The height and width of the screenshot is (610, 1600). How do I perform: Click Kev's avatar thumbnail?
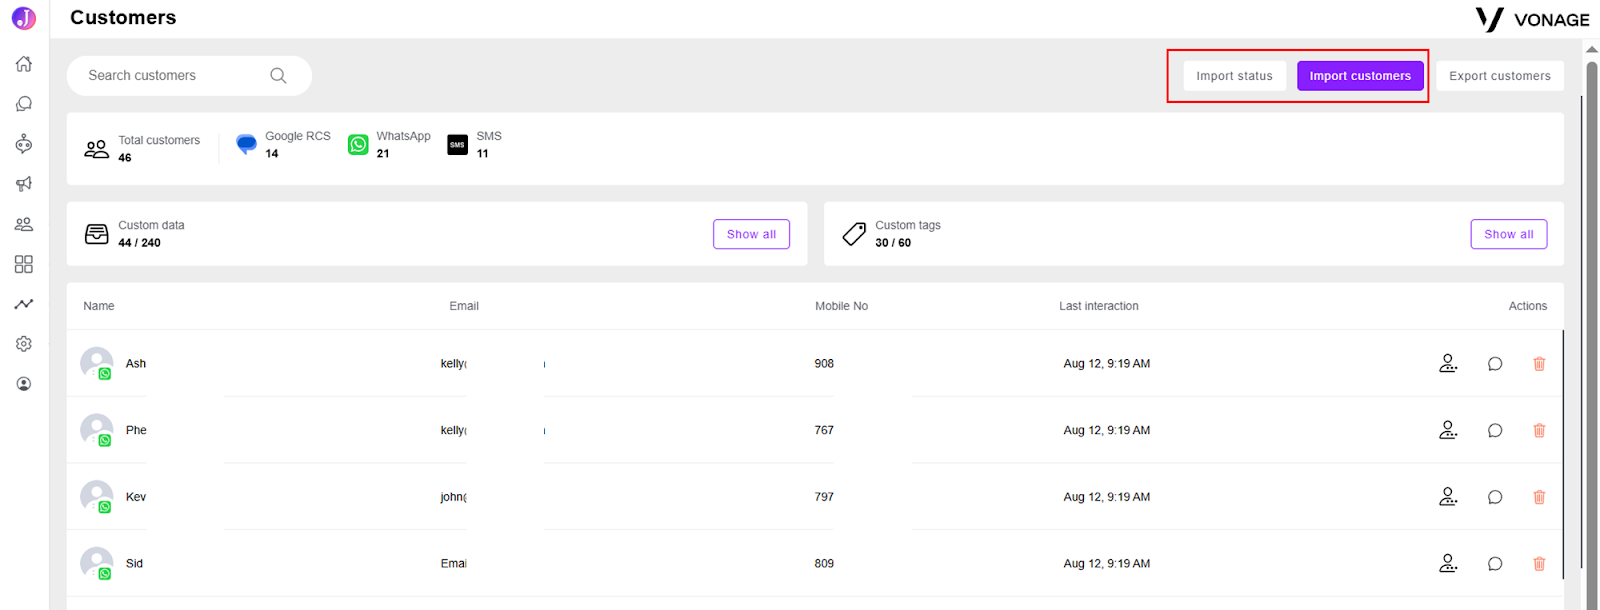(x=97, y=497)
